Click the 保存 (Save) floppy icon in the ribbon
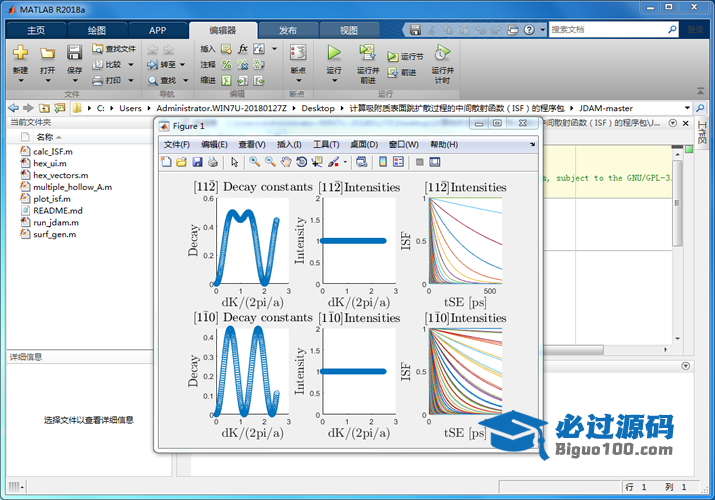 74,52
